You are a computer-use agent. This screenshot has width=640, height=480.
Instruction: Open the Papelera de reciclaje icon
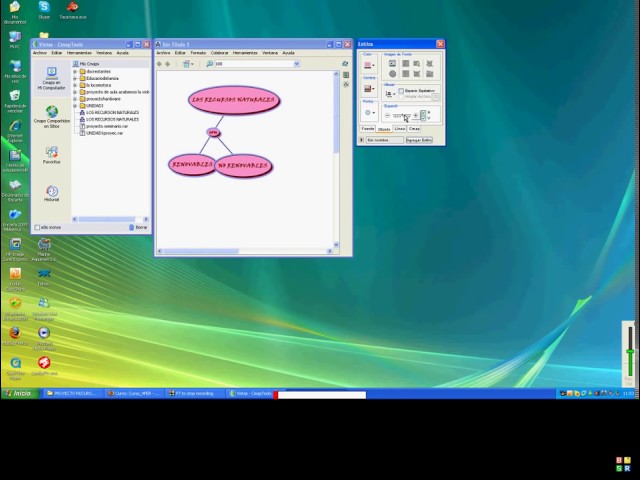point(15,101)
